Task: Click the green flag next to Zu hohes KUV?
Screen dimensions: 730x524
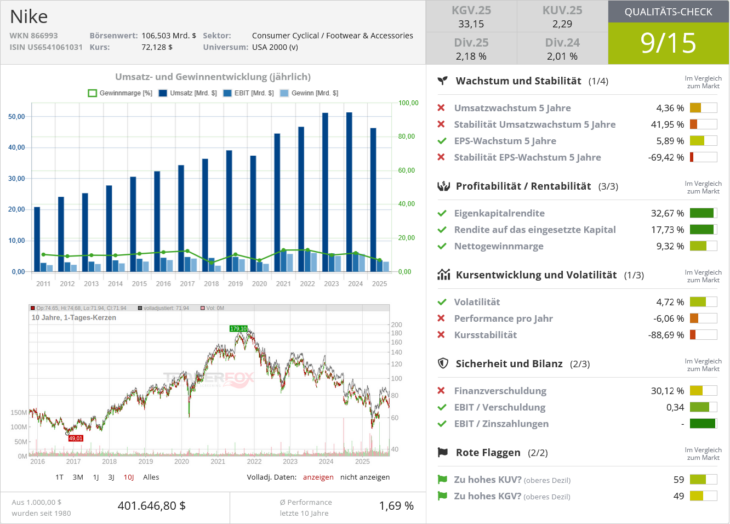Action: [x=442, y=479]
